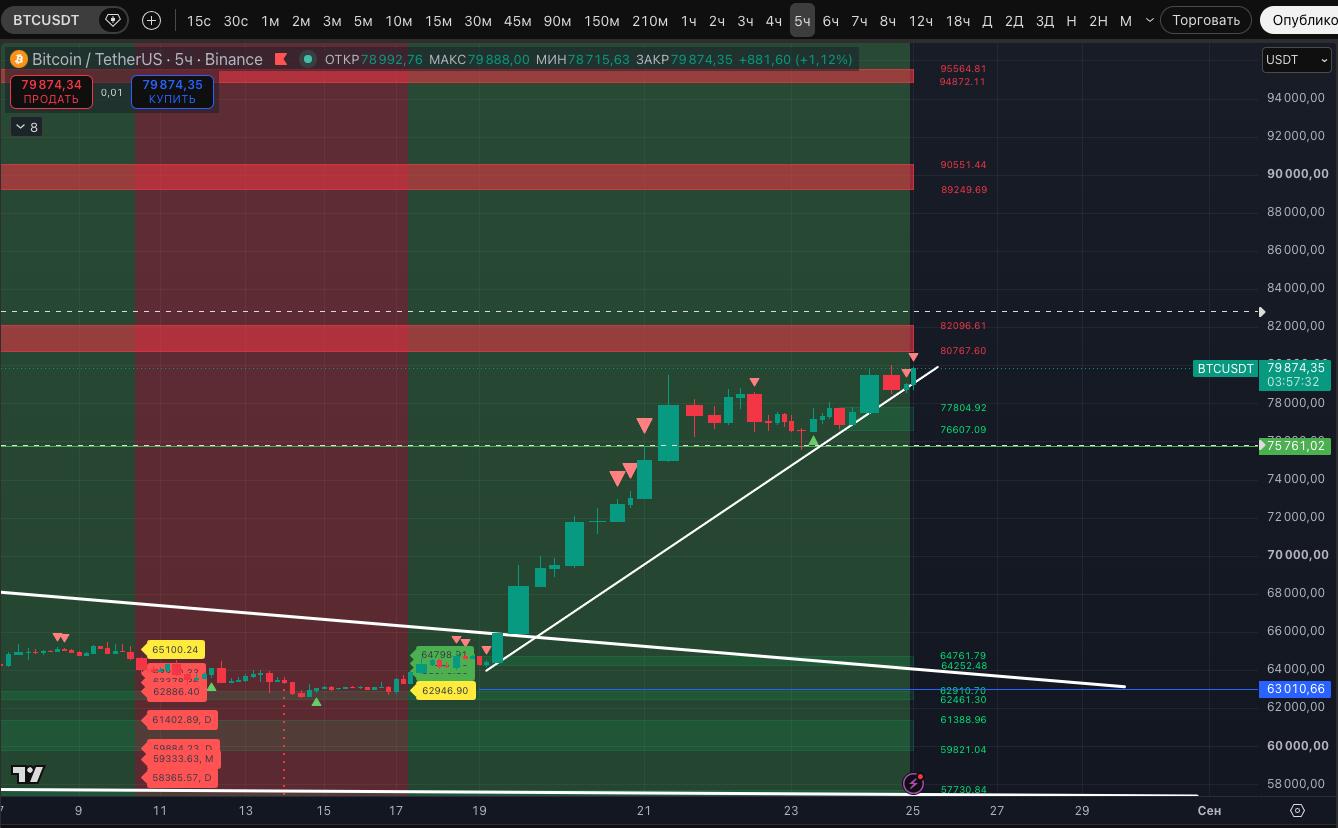The width and height of the screenshot is (1338, 828).
Task: Switch to the 15с timeframe
Action: pos(199,21)
